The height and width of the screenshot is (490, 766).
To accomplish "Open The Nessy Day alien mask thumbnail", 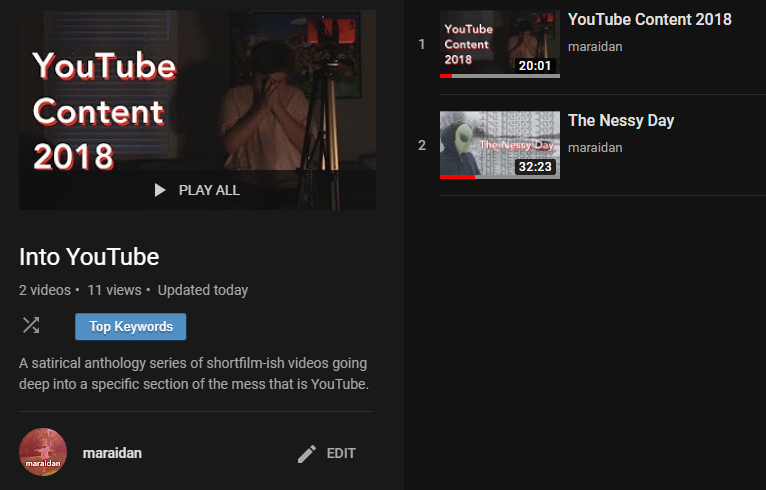I will 500,145.
